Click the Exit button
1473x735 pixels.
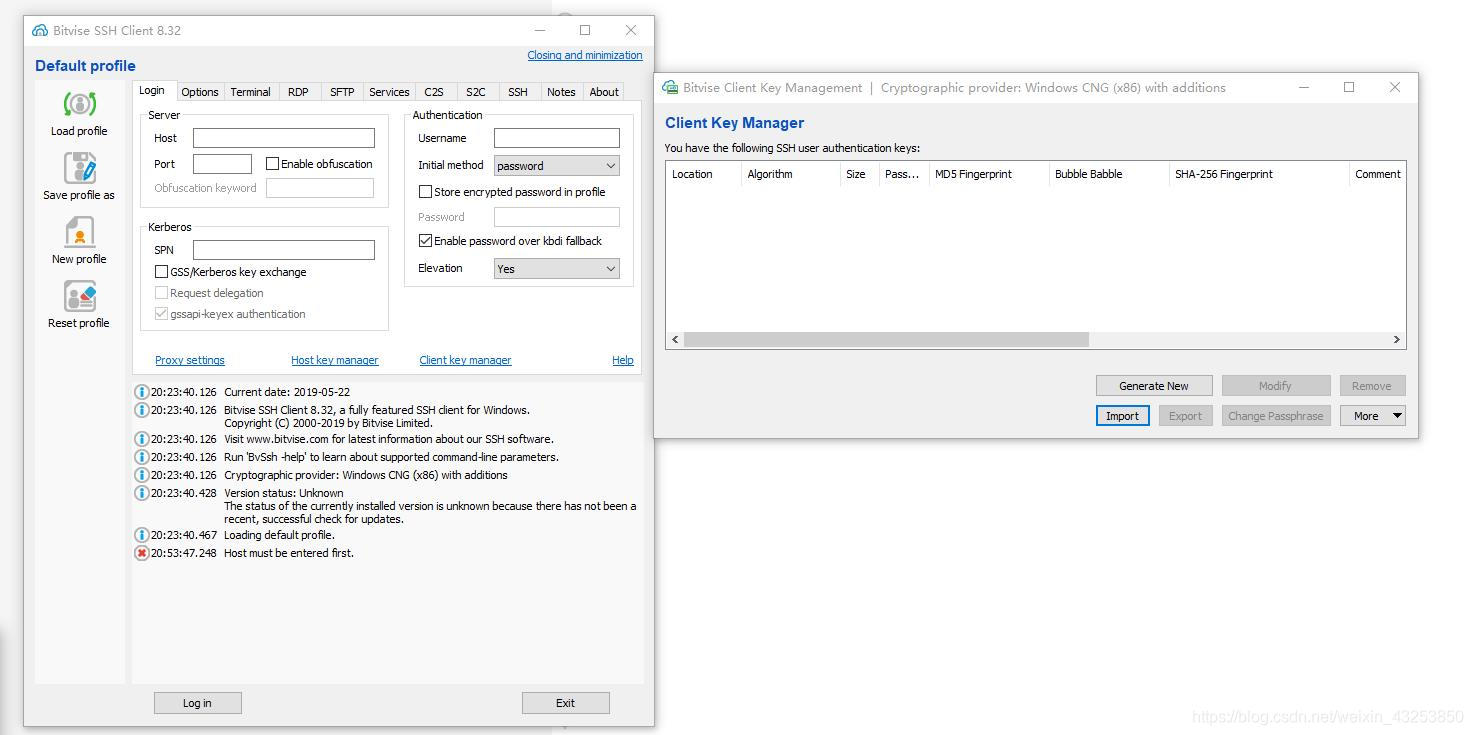[565, 703]
